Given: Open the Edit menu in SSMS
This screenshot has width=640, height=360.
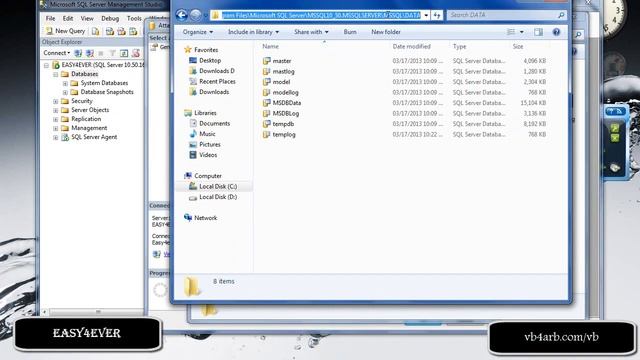Looking at the screenshot, I should [x=68, y=18].
